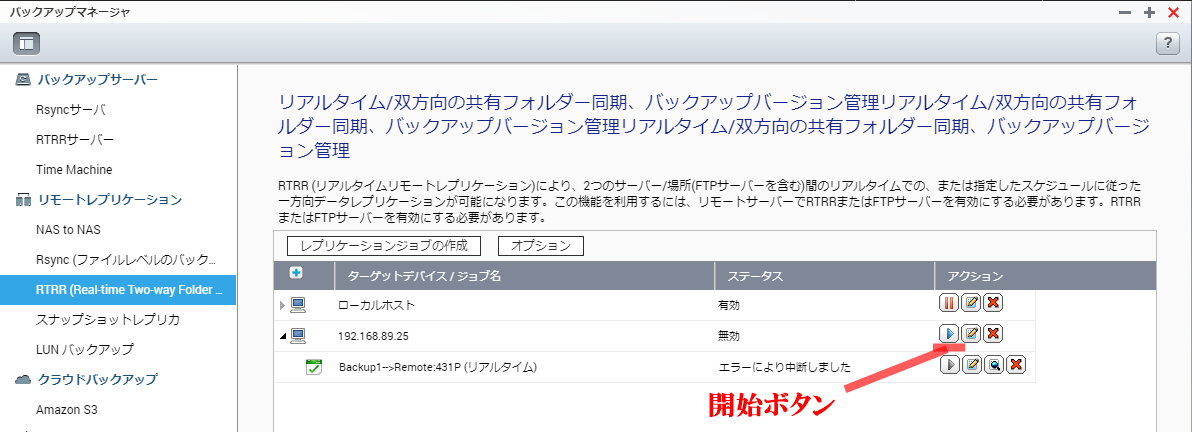Image resolution: width=1192 pixels, height=432 pixels.
Task: Delete the 192.168.89.25 entry
Action: (x=993, y=333)
